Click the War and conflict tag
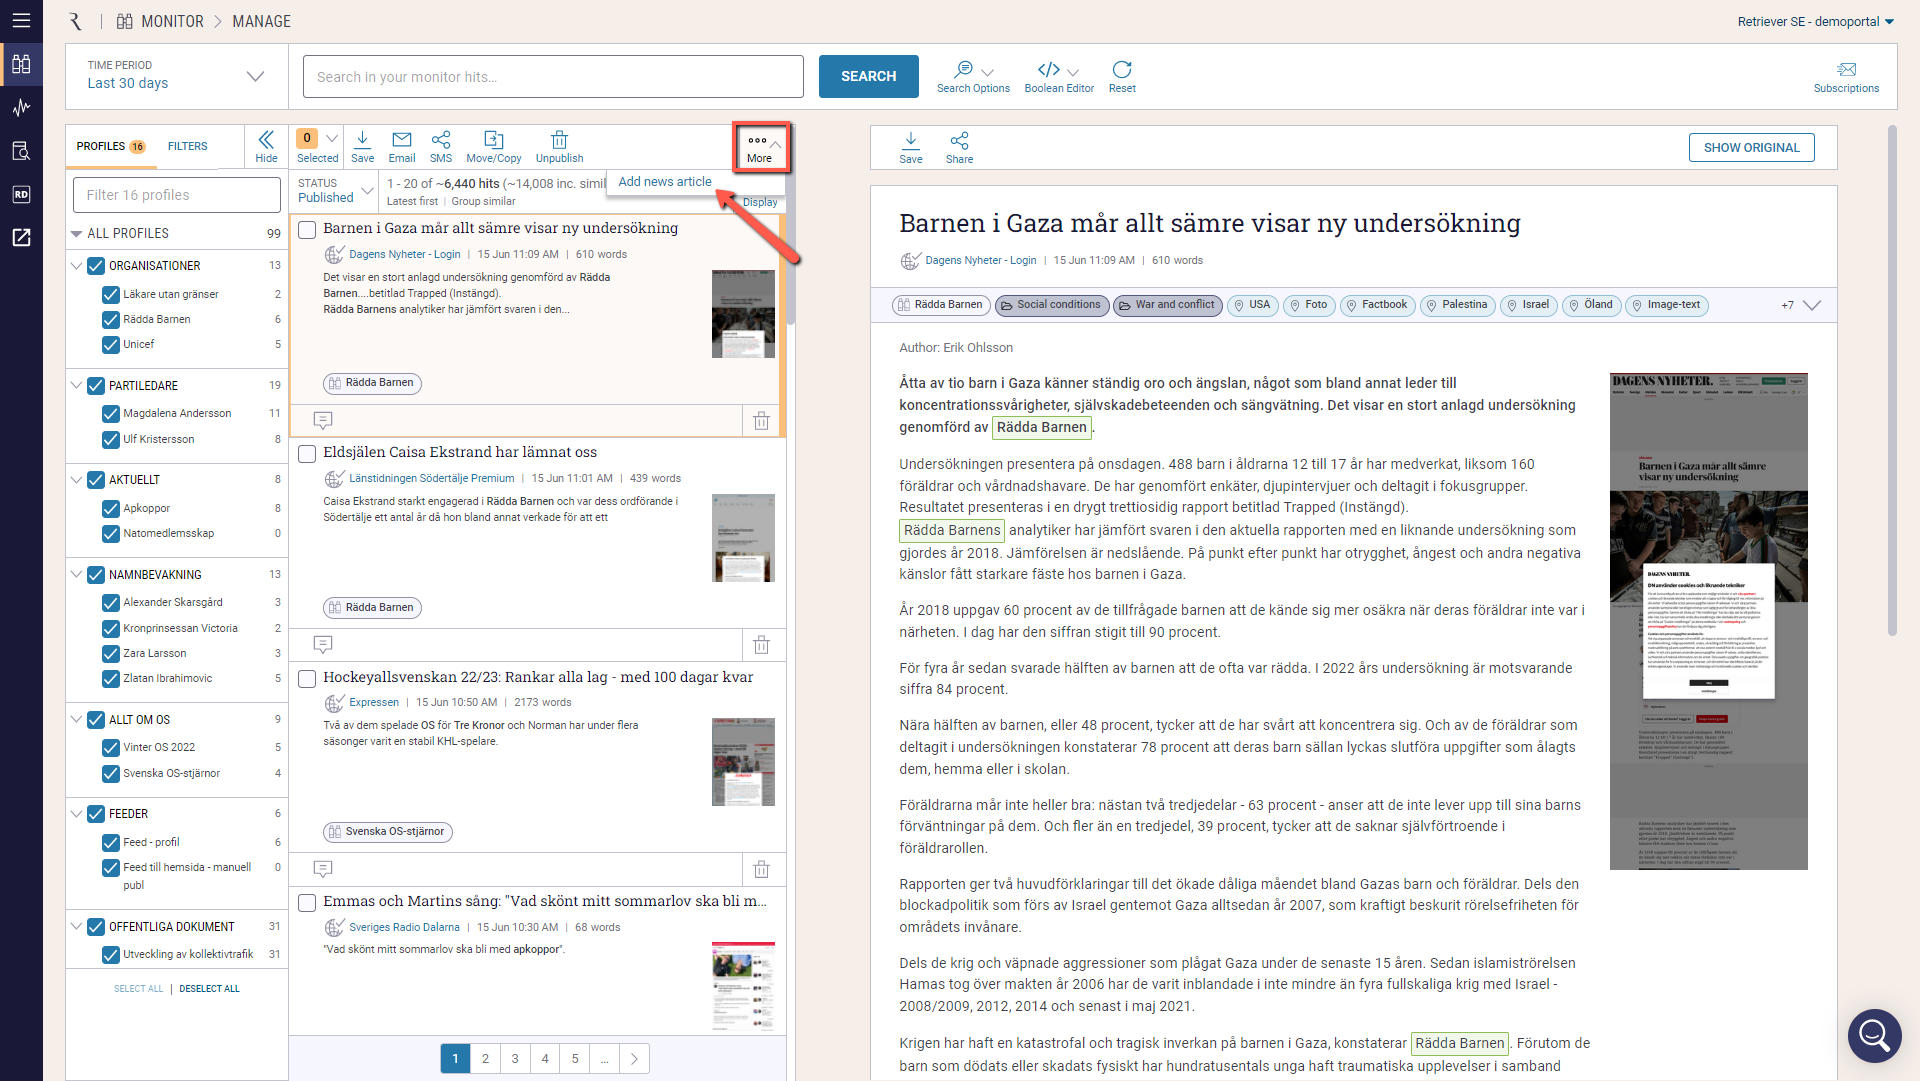 (1167, 305)
